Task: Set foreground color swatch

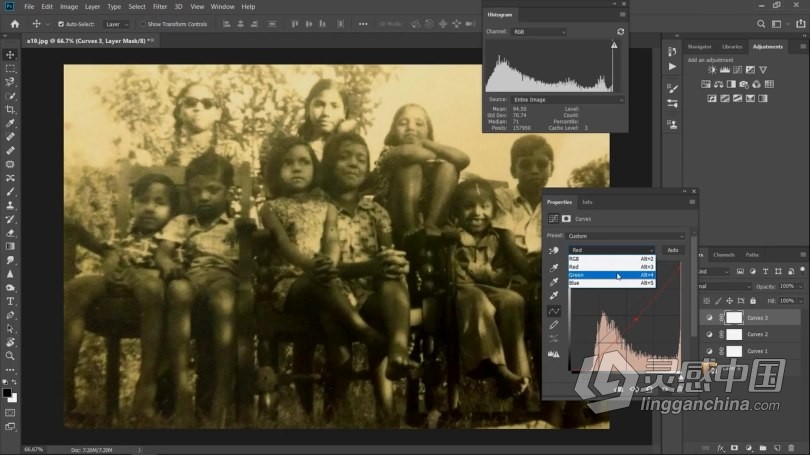Action: point(7,393)
